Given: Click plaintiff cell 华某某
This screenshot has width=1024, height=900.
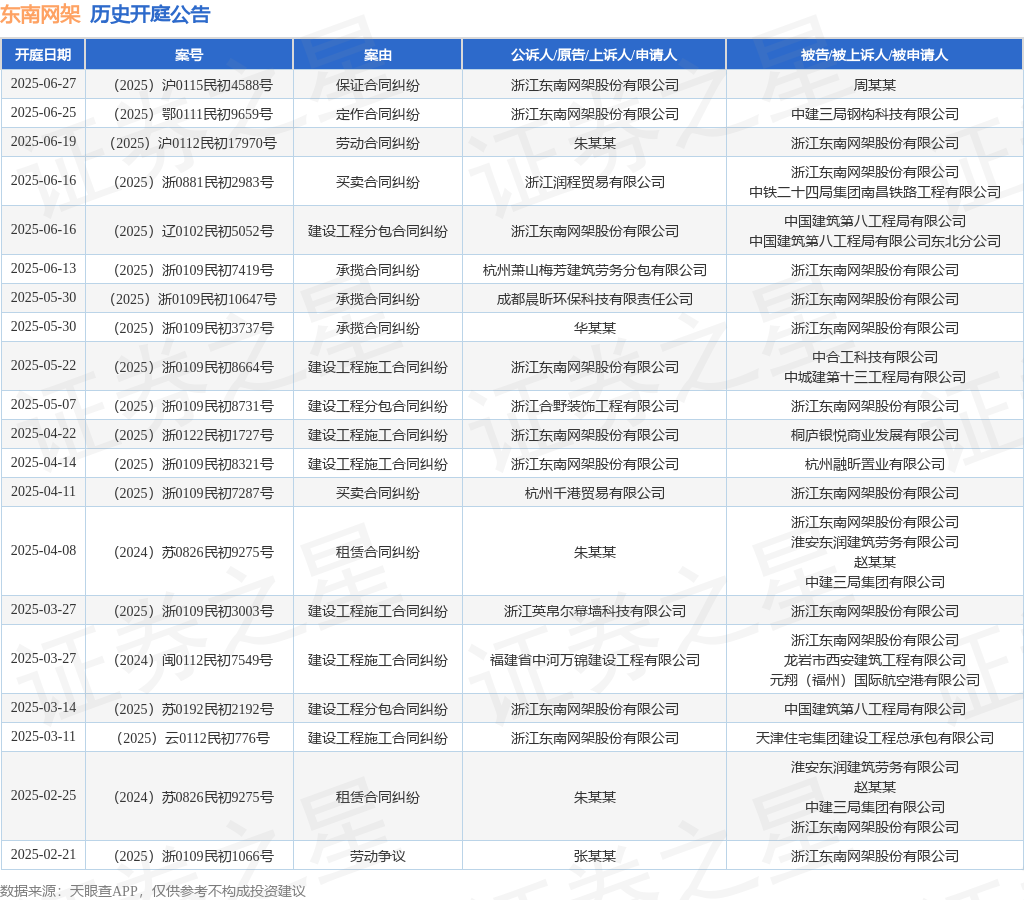Looking at the screenshot, I should [594, 327].
